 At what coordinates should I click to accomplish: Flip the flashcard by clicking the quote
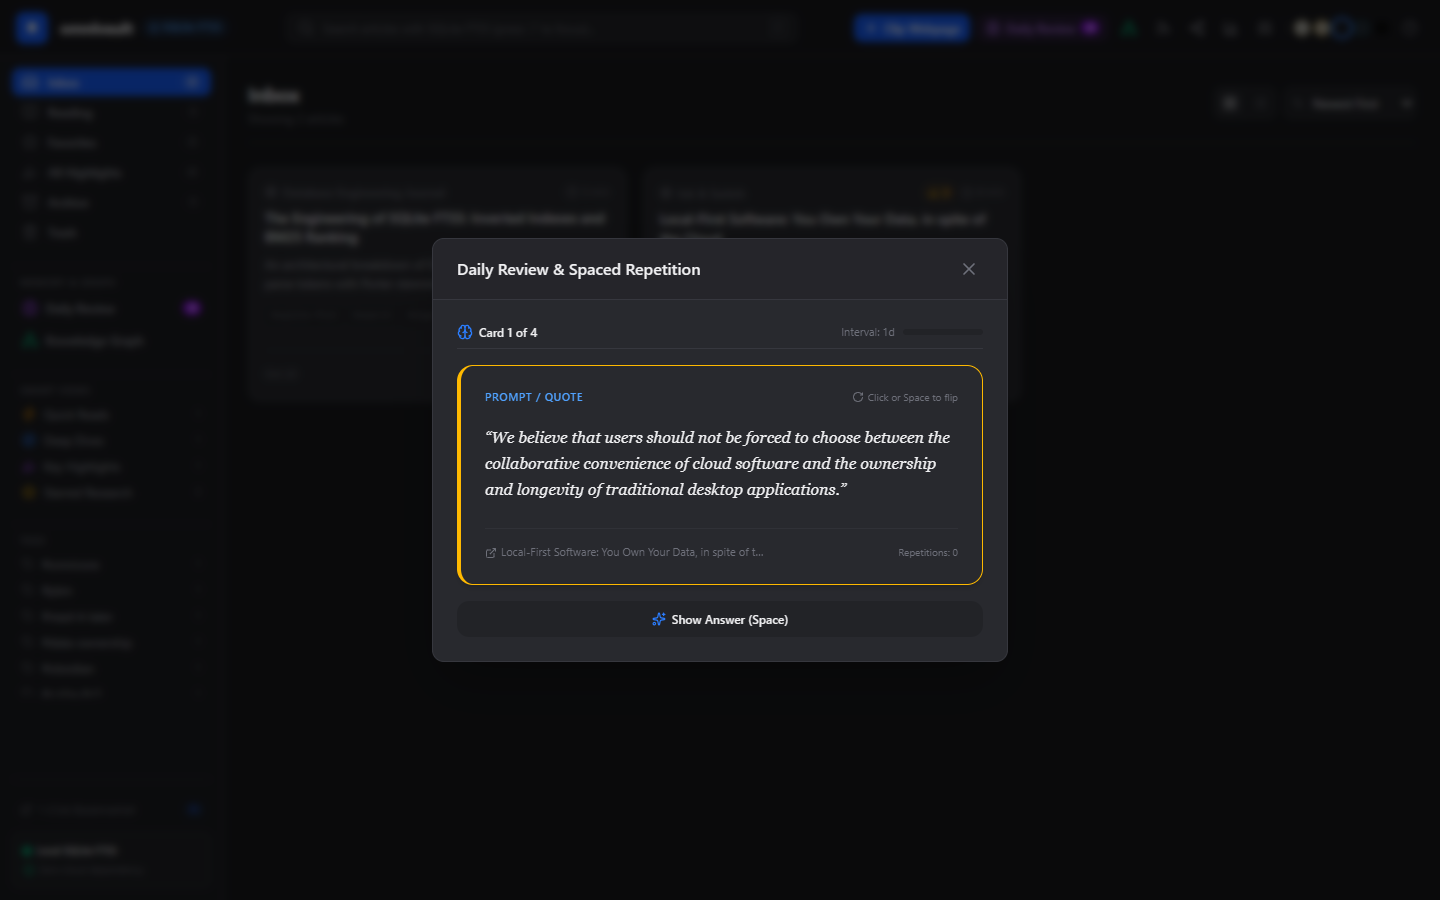720,464
